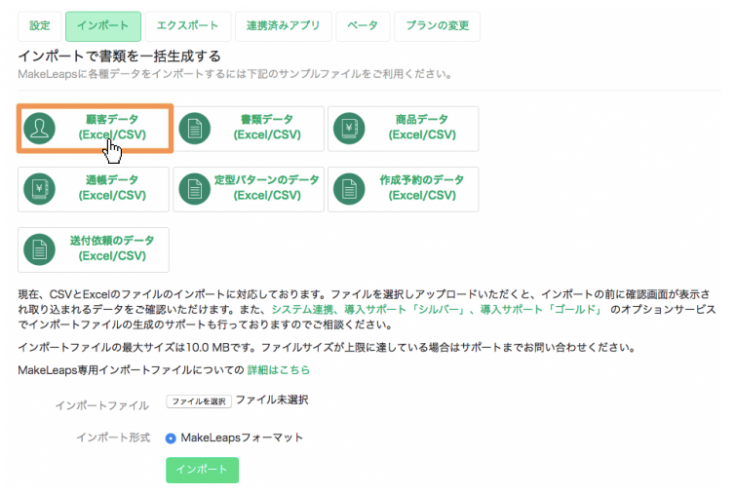Download the 商品データ (Excel/CSV) sample
The width and height of the screenshot is (735, 495).
pyautogui.click(x=403, y=128)
